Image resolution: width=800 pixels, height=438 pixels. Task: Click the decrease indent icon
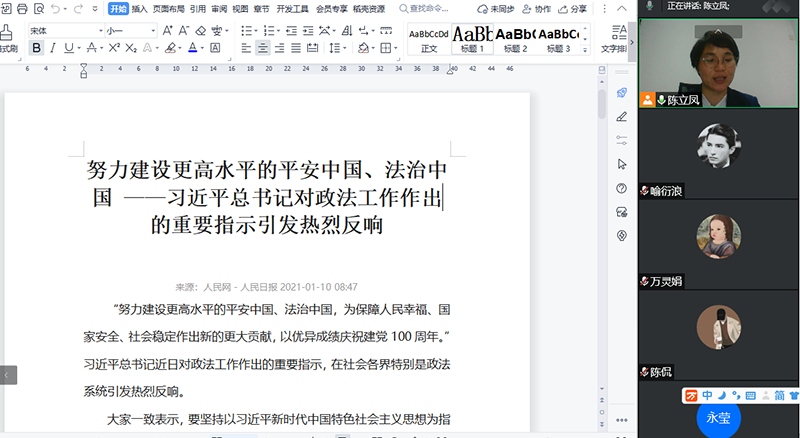pos(291,31)
